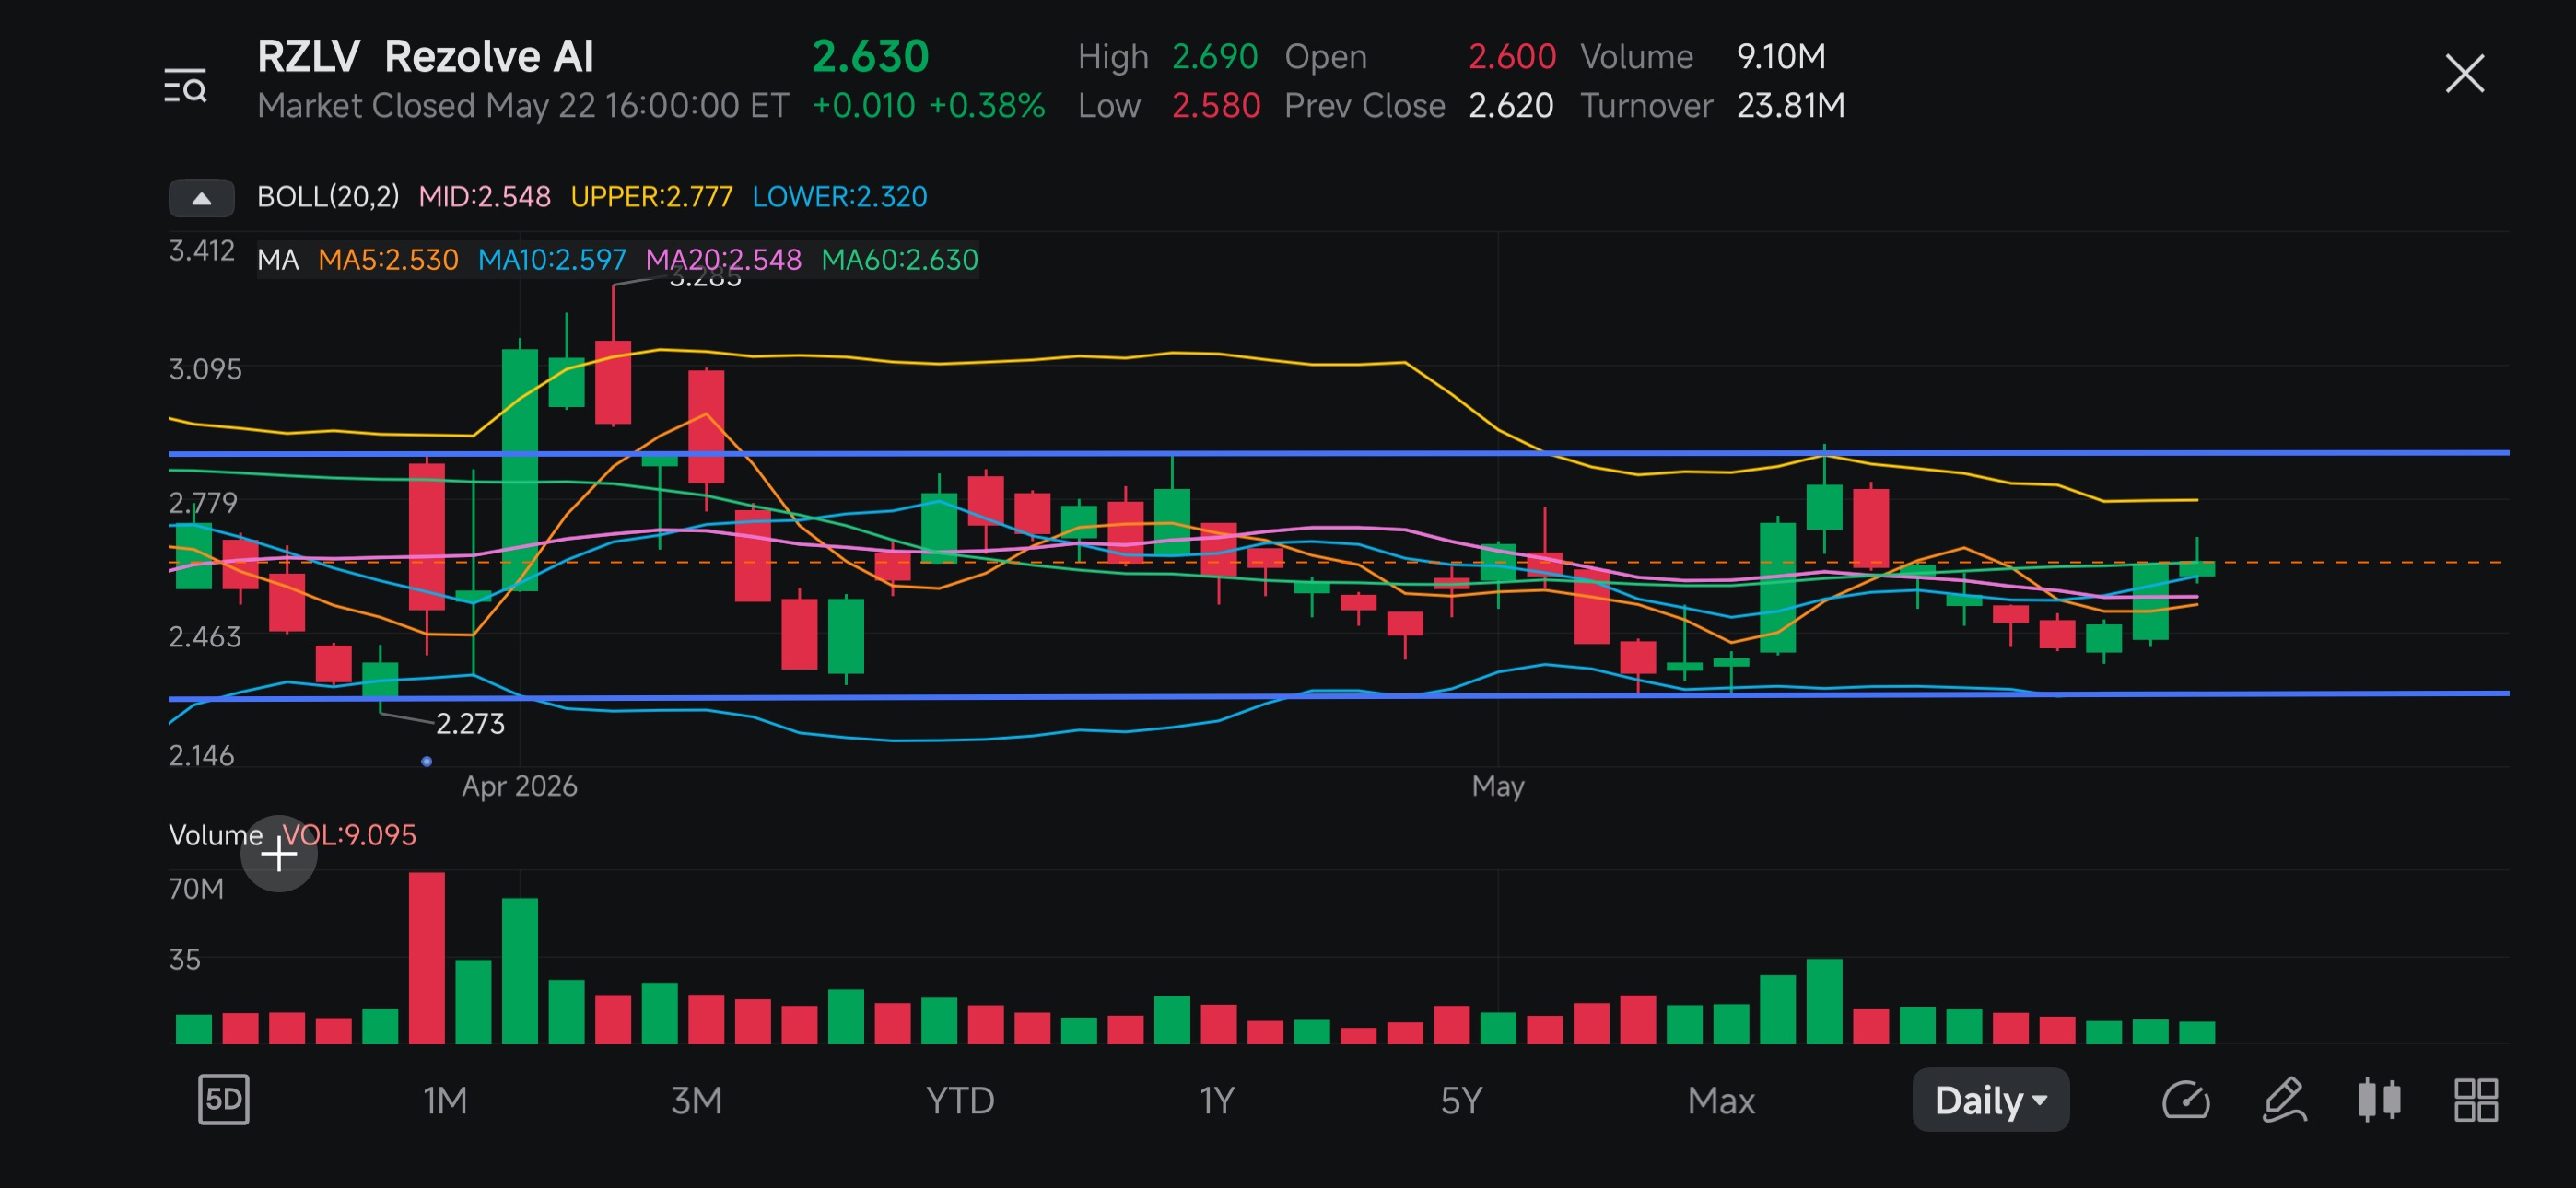Click the MA indicator label
The width and height of the screenshot is (2576, 1188).
[278, 260]
